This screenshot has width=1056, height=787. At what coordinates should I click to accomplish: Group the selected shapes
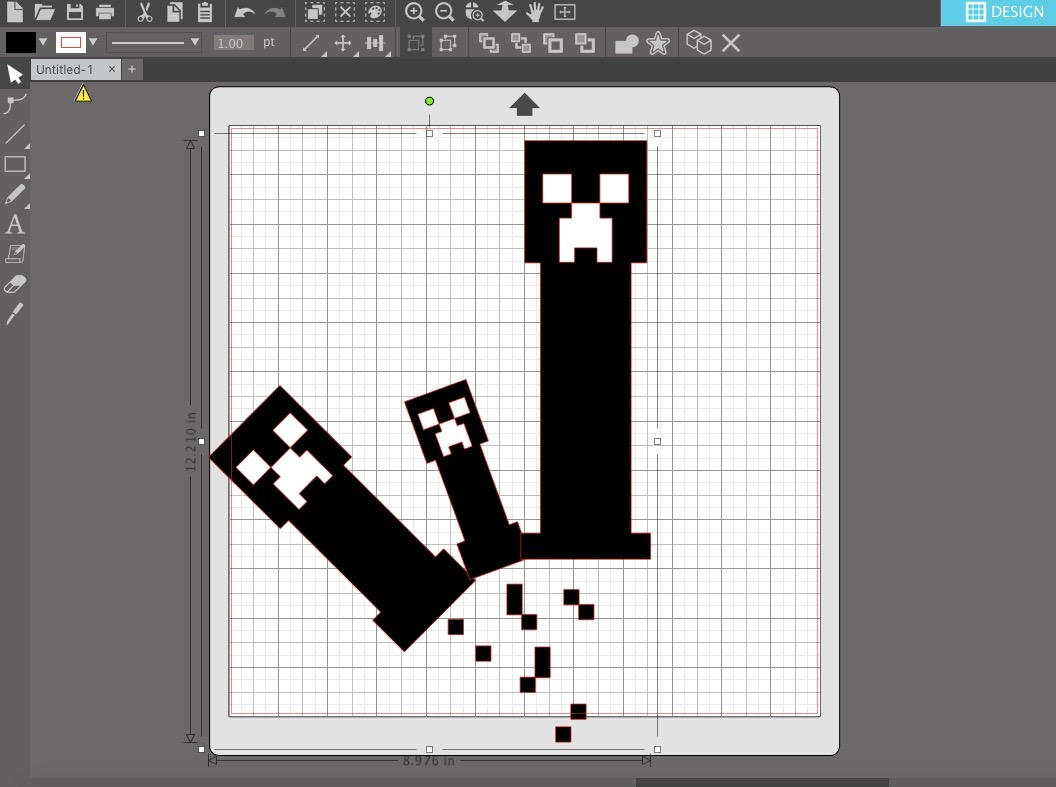coord(416,43)
